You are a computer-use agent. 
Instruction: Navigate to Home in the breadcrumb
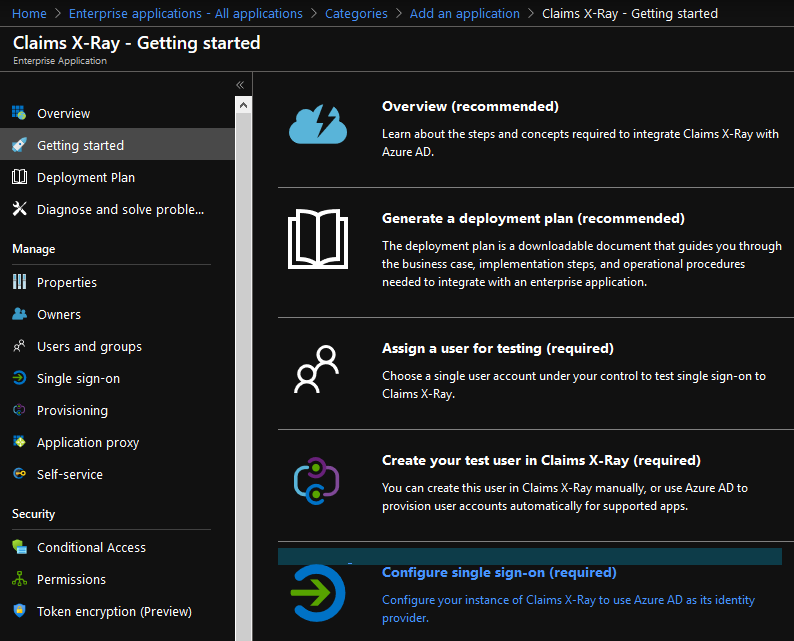(30, 13)
